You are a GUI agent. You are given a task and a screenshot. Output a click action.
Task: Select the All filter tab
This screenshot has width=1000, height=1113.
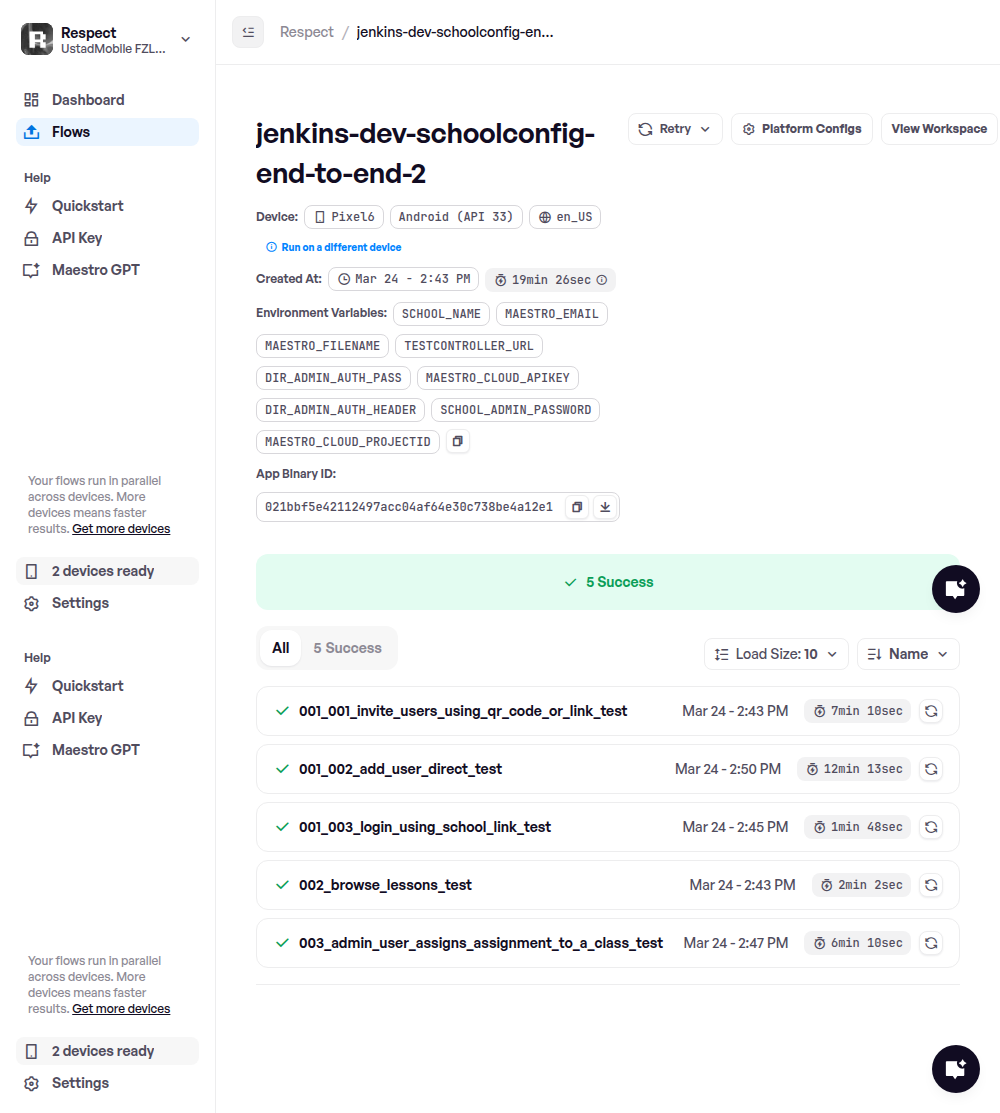[x=281, y=648]
